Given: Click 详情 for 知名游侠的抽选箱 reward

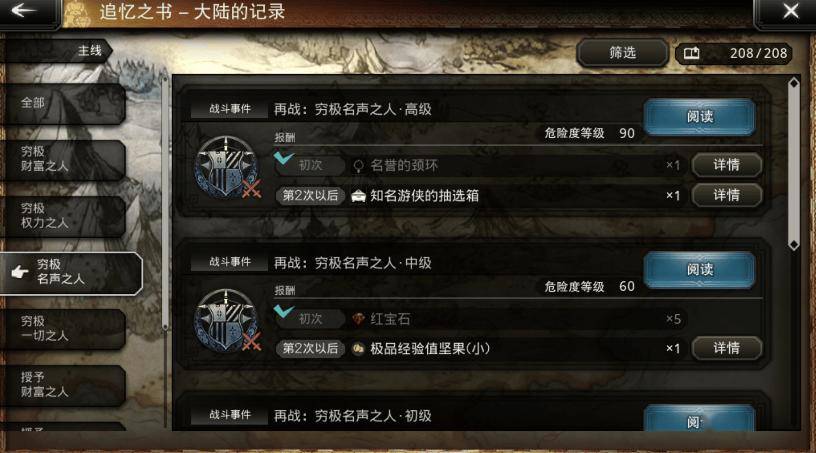Looking at the screenshot, I should coord(726,195).
